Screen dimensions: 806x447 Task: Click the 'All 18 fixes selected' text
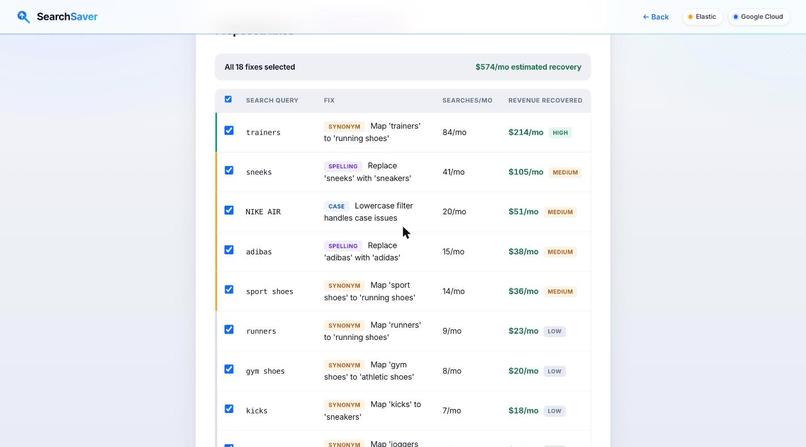pyautogui.click(x=260, y=67)
